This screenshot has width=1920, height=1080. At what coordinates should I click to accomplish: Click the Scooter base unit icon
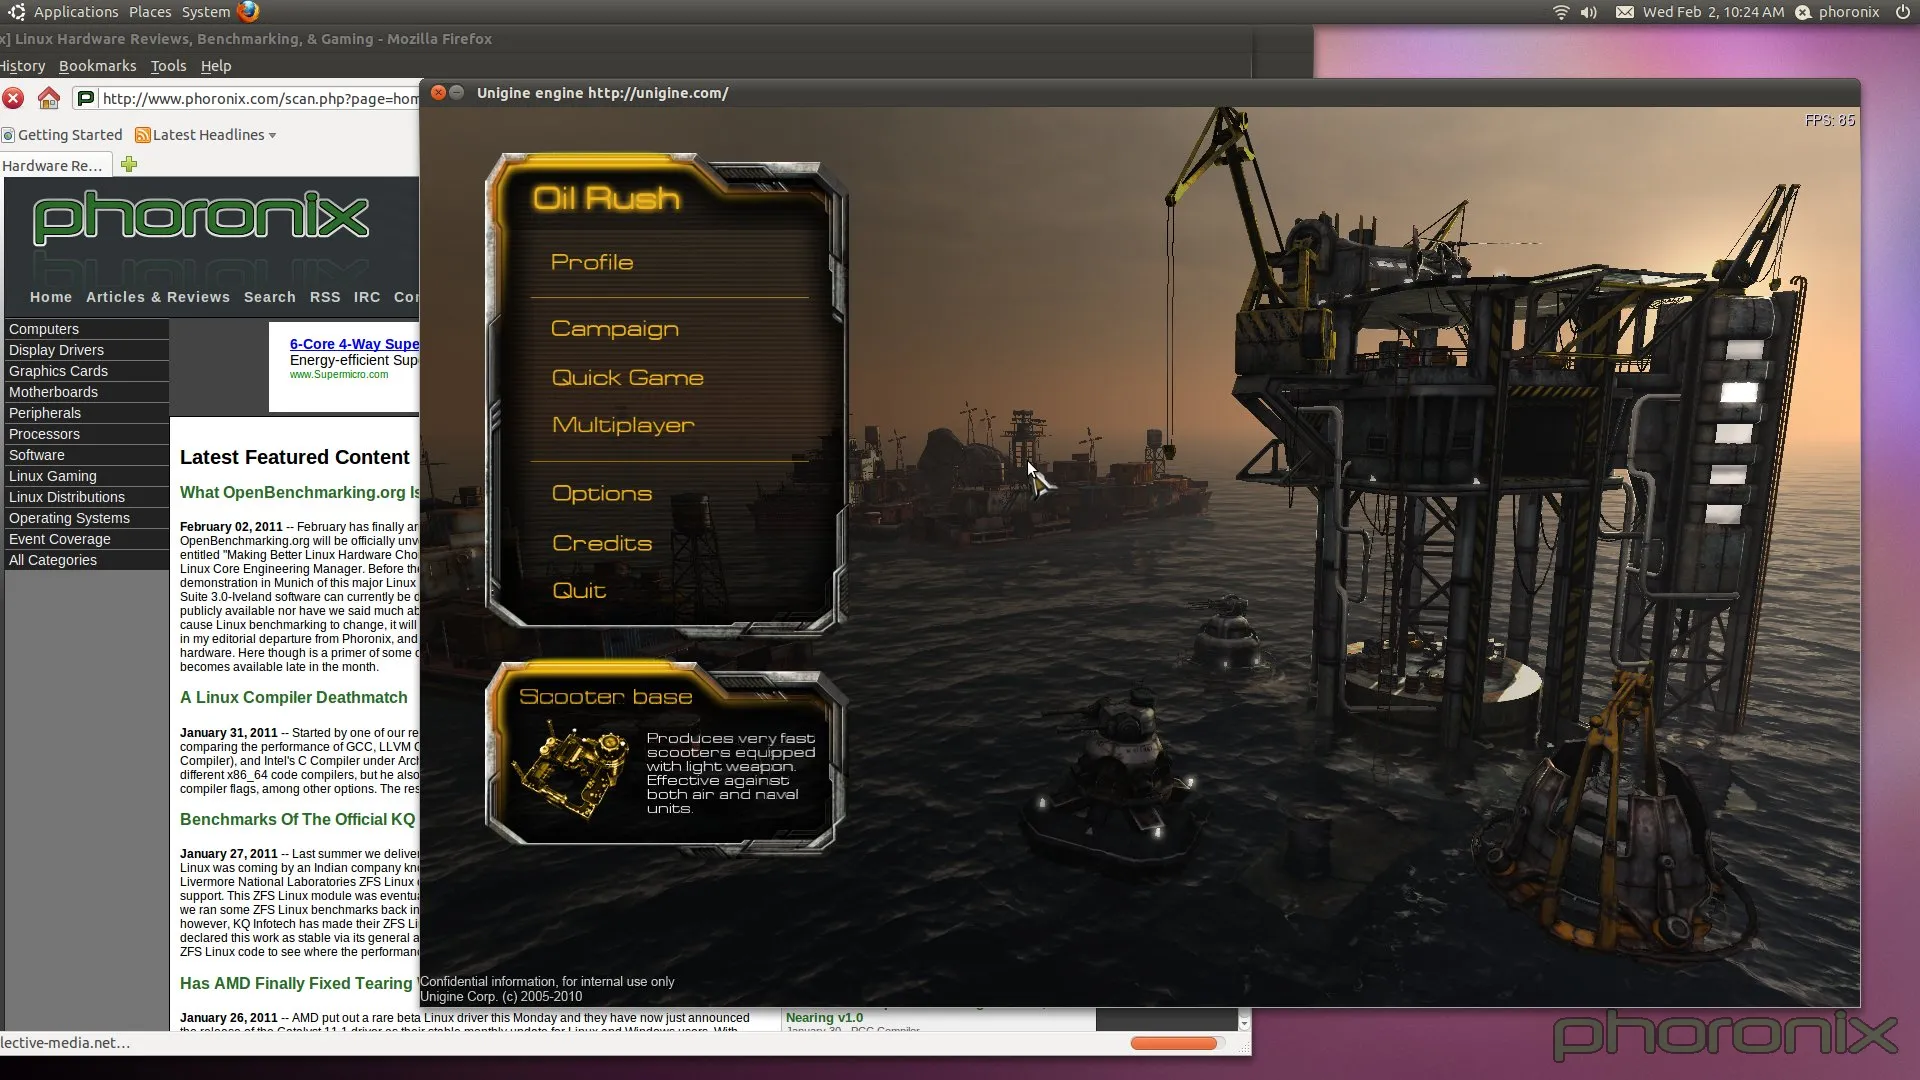click(570, 771)
